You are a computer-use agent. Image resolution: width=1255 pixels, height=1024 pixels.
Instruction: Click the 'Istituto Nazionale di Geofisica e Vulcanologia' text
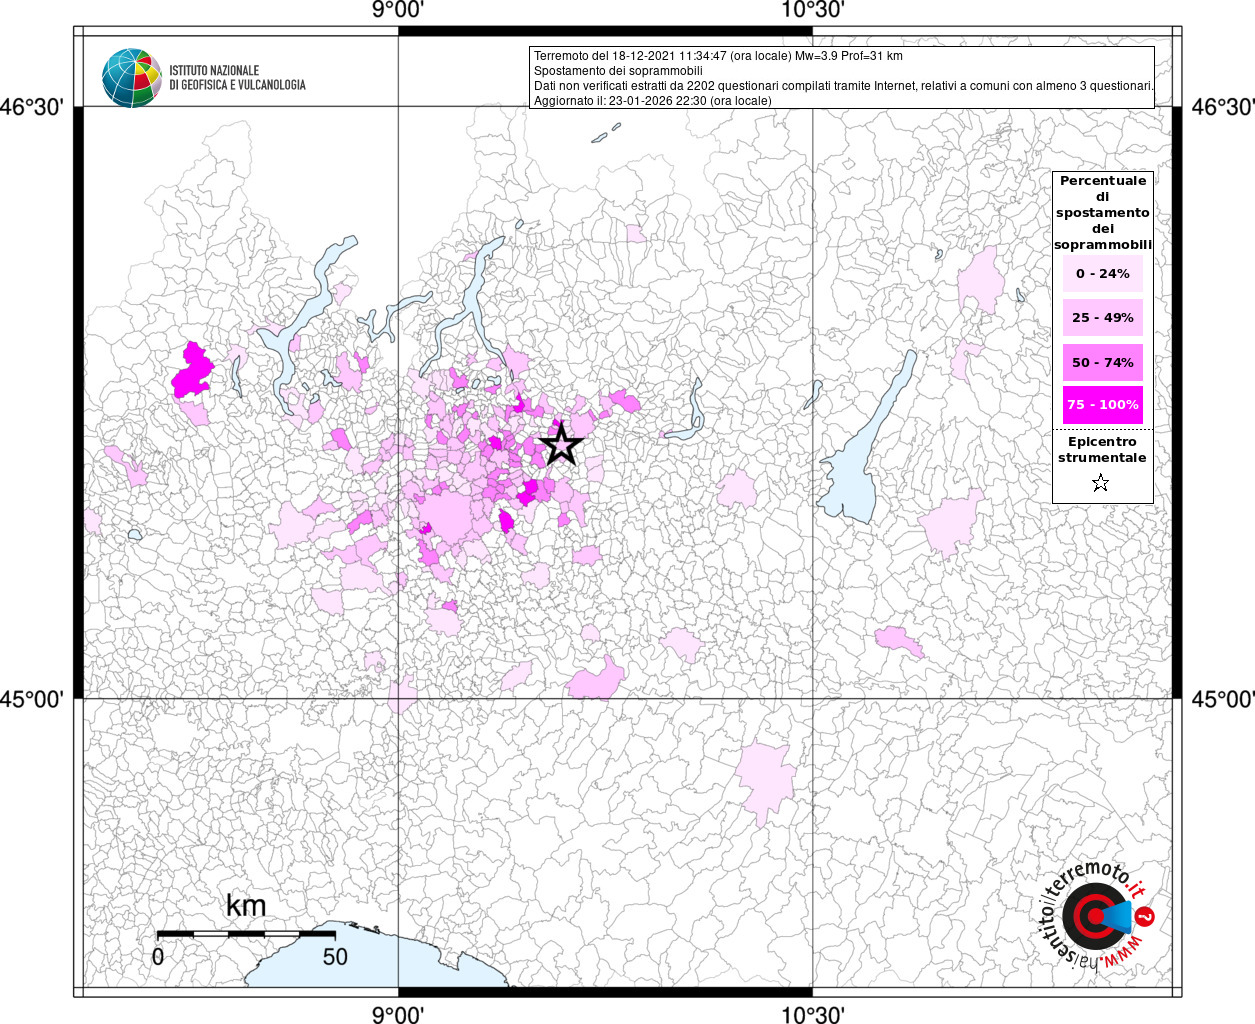click(x=237, y=78)
